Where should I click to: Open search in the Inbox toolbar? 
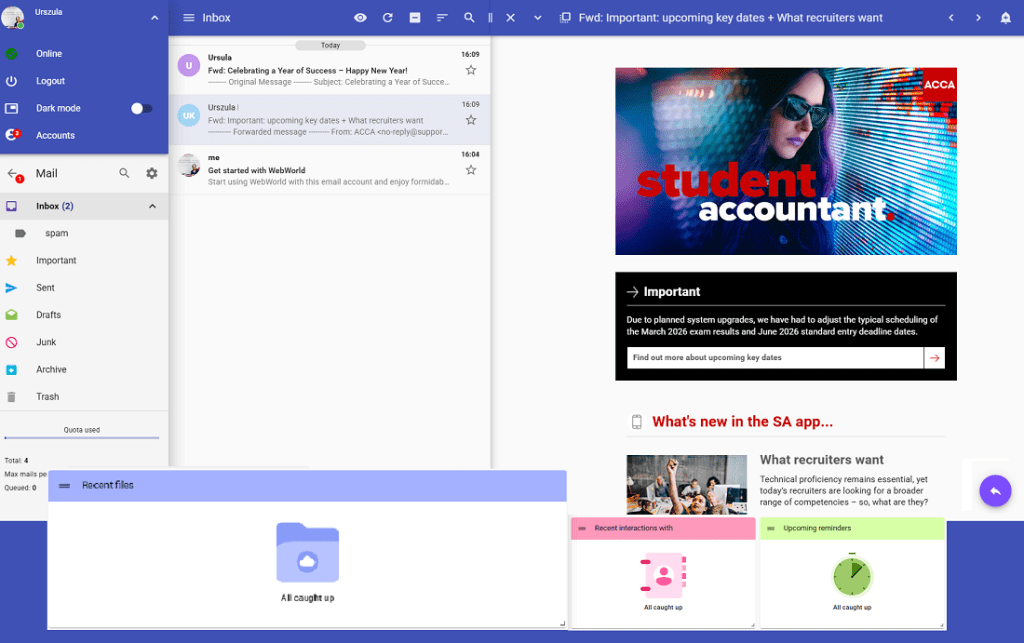pos(469,18)
